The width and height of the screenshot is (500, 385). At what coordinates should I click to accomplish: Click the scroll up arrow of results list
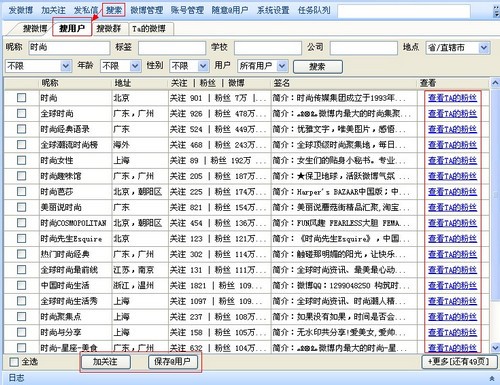click(x=495, y=82)
